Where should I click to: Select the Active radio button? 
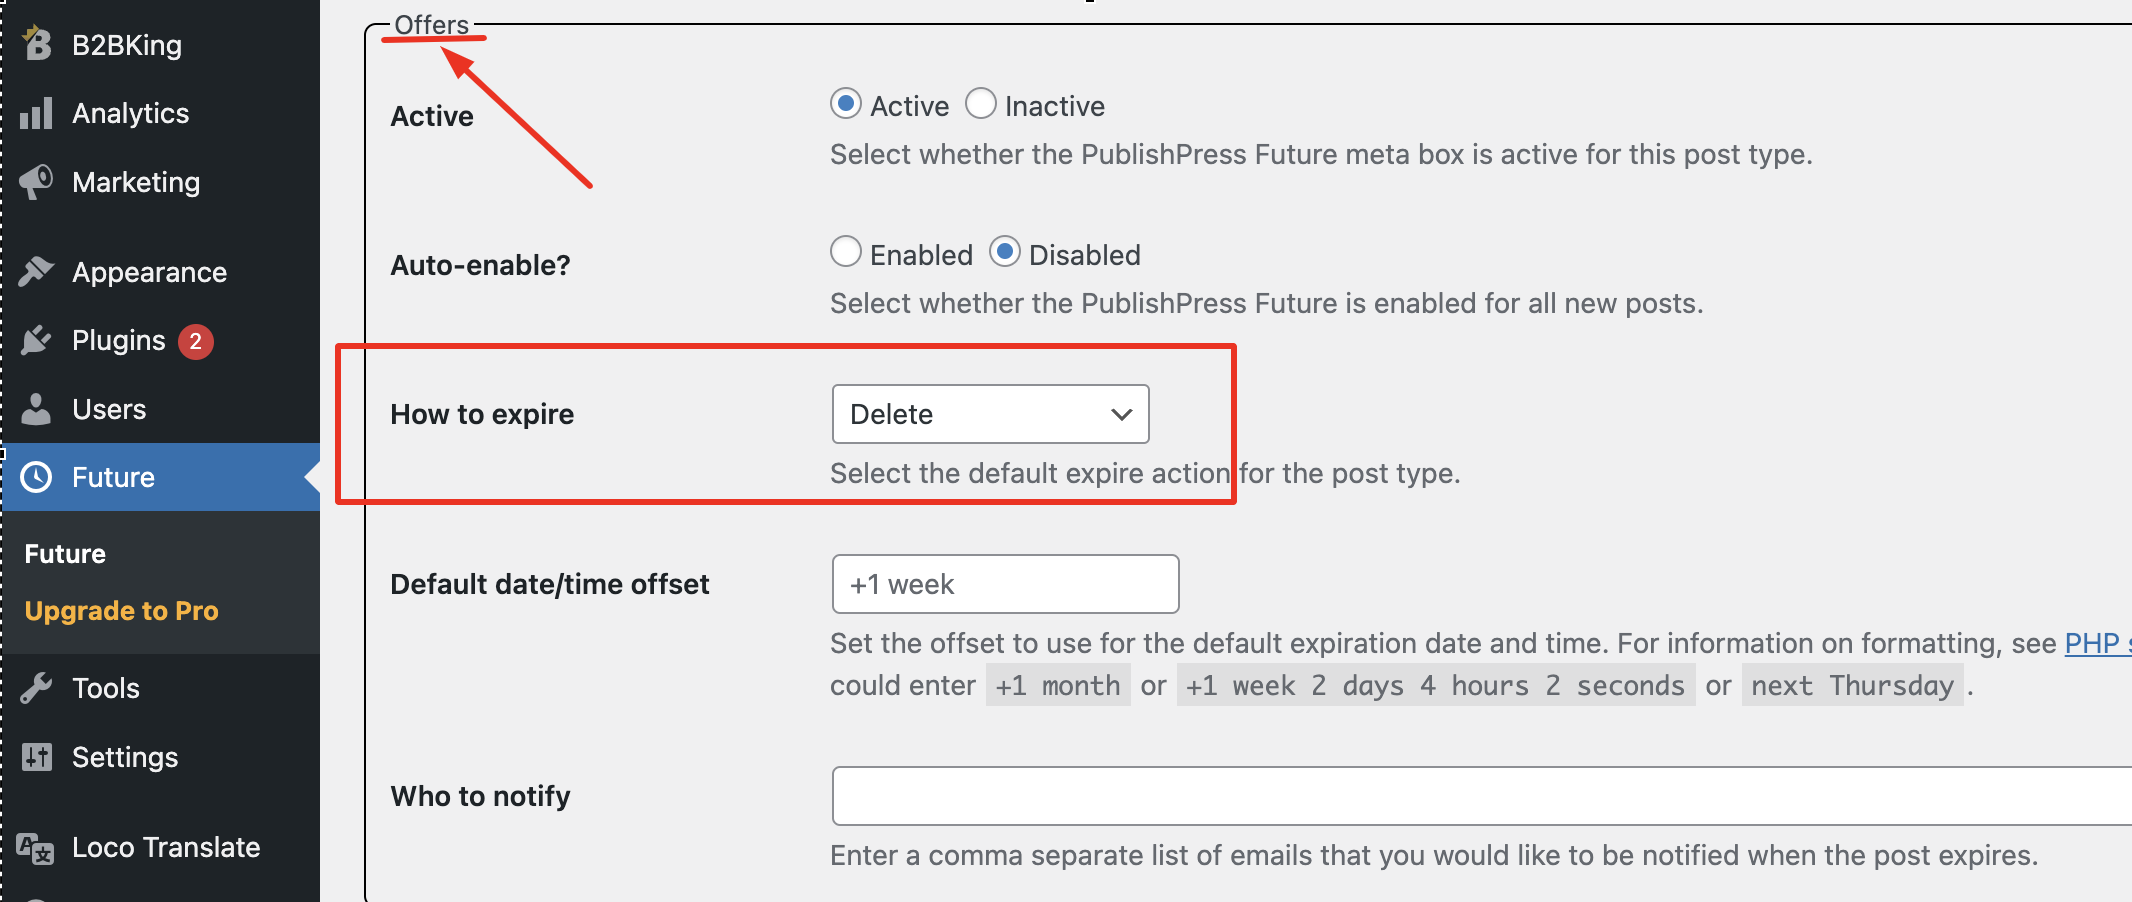click(x=846, y=104)
